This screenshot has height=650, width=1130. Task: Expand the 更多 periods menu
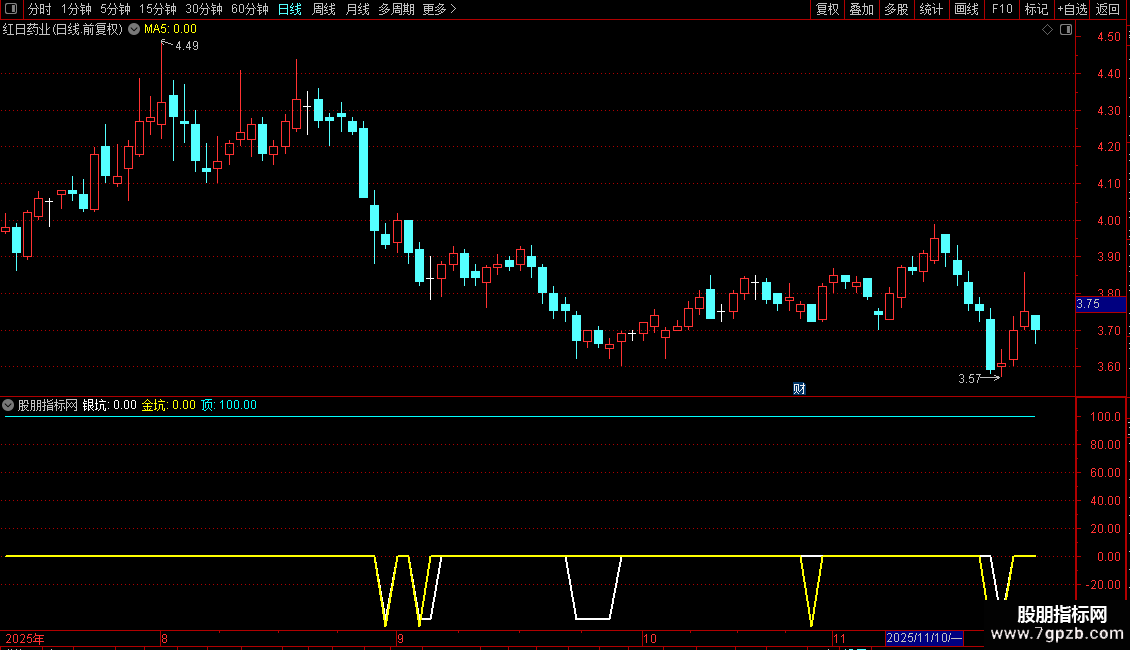(x=440, y=9)
